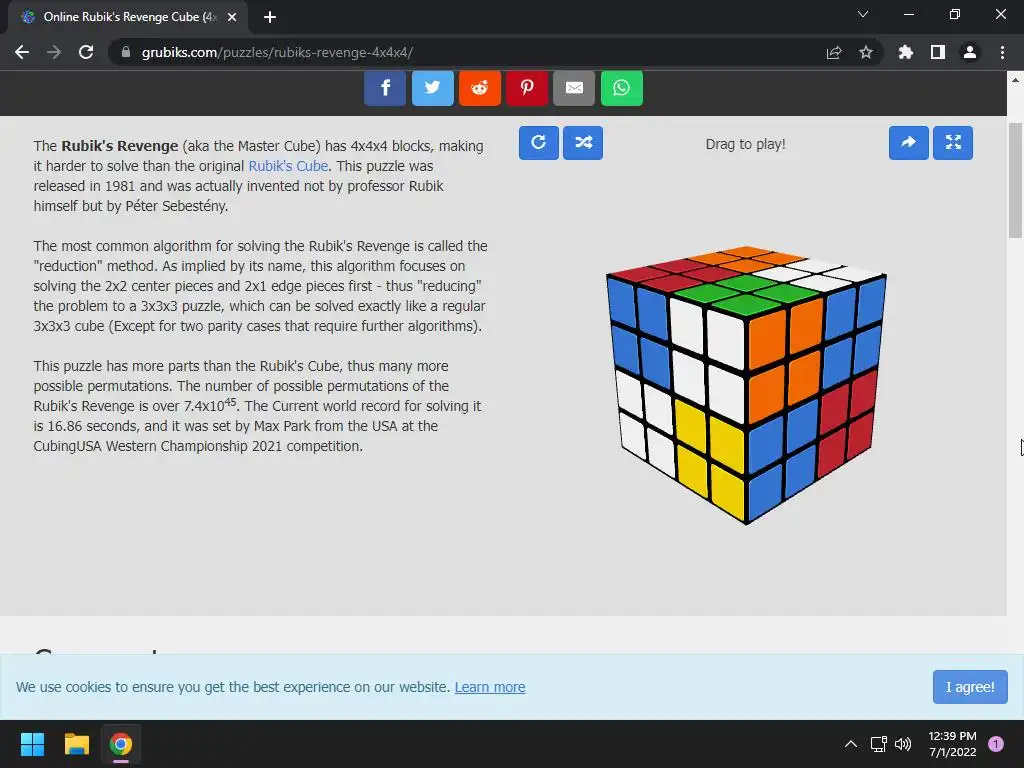
Task: Click the Chrome taskbar icon
Action: 120,744
